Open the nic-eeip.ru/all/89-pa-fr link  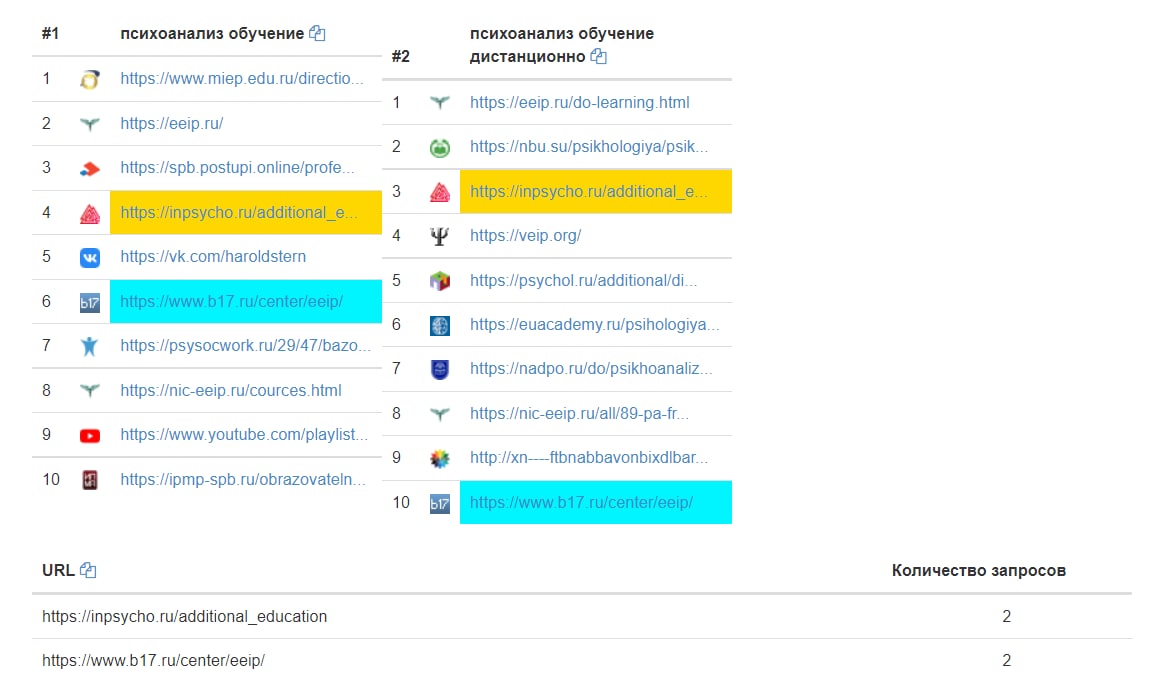point(578,413)
